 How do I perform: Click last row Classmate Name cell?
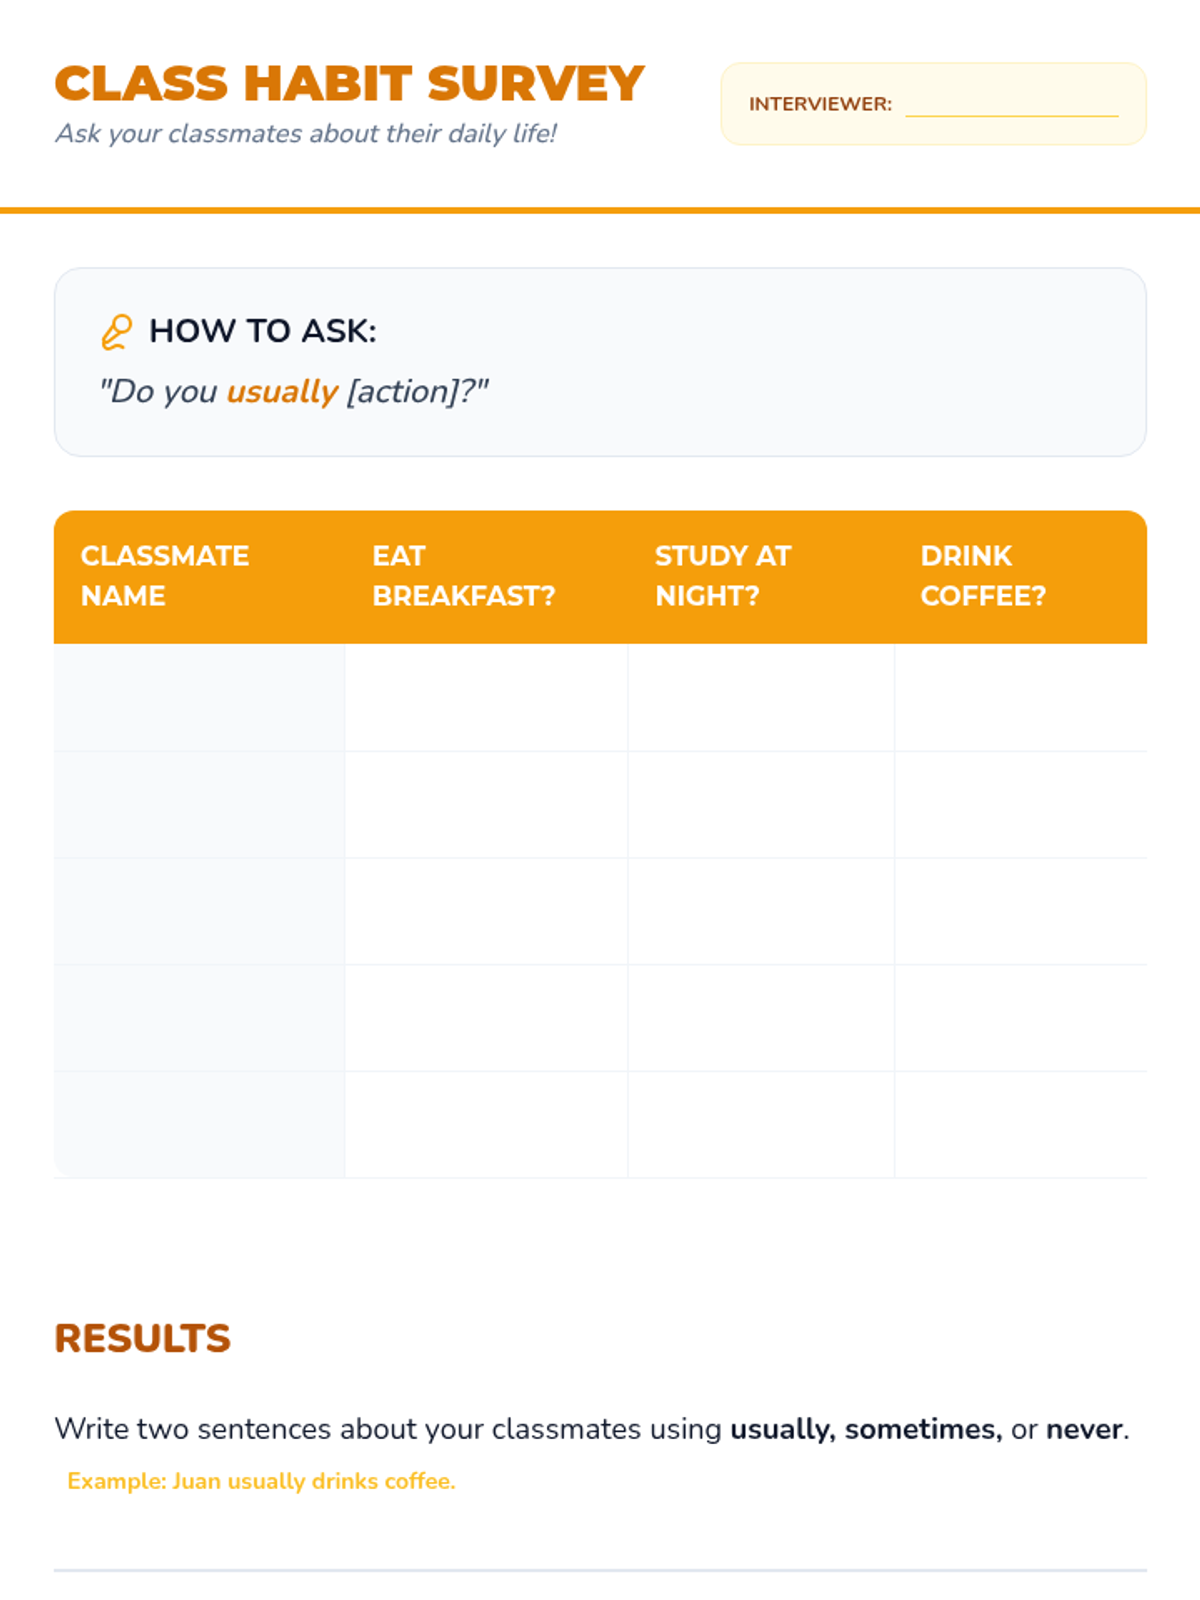[x=199, y=1124]
